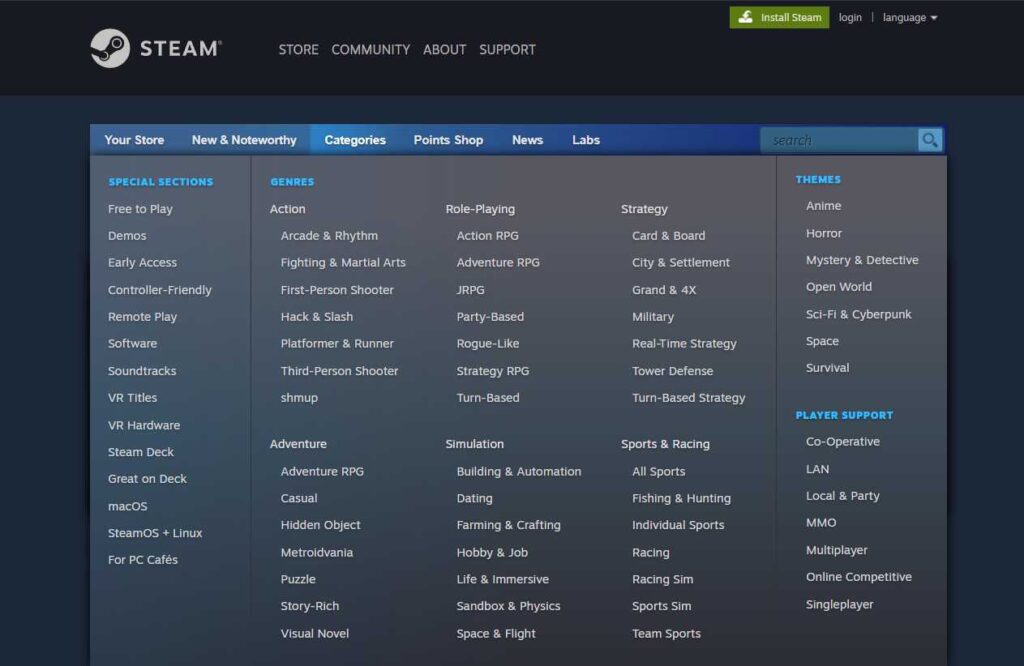Open the Labs page
This screenshot has width=1024, height=666.
point(585,141)
